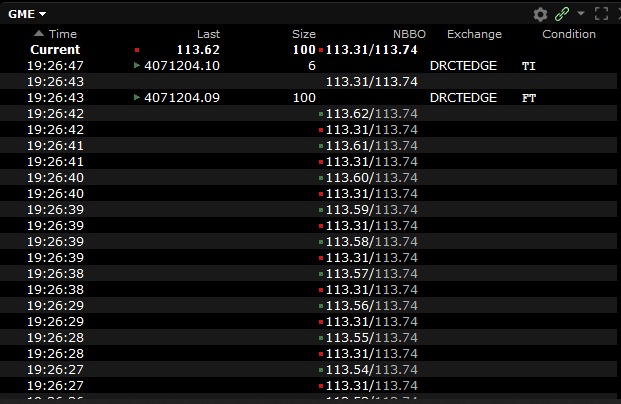Click the Size column header
This screenshot has width=621, height=404.
click(304, 34)
